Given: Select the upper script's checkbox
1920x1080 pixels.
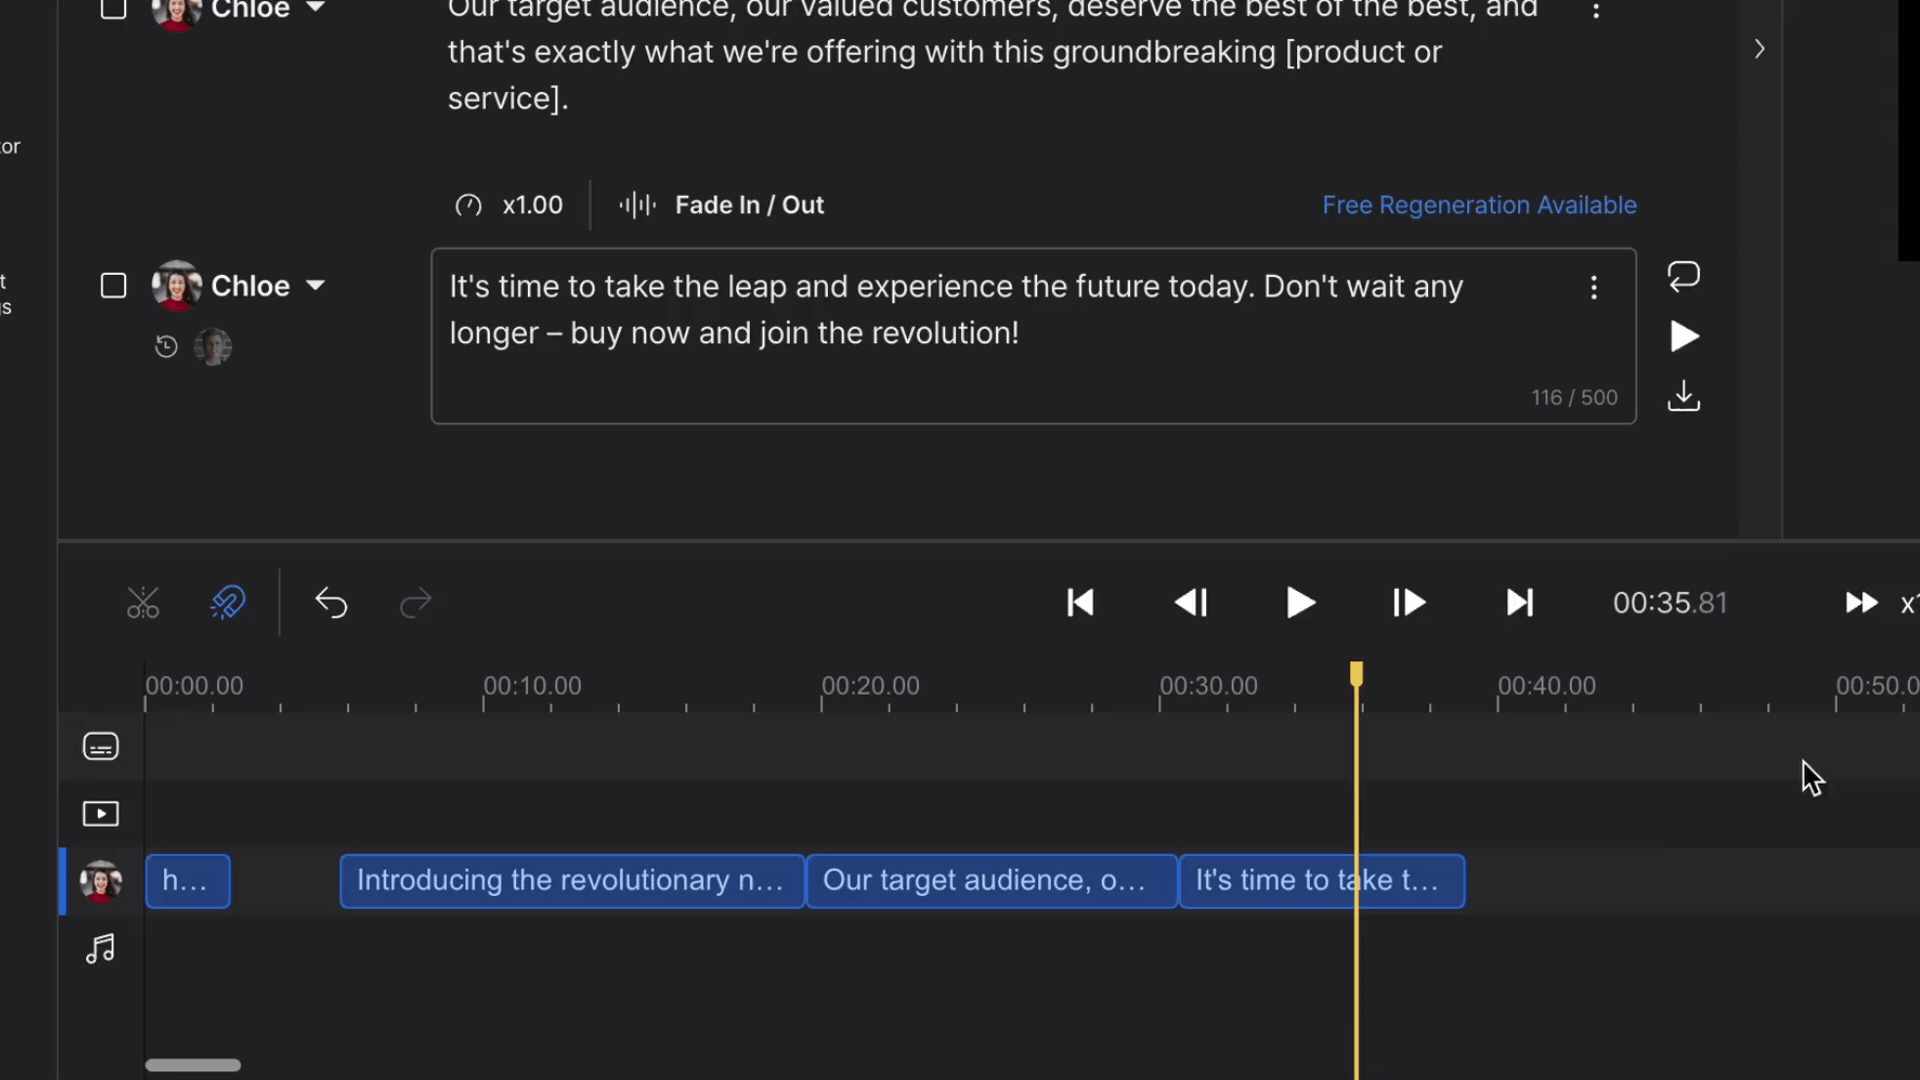Looking at the screenshot, I should tap(113, 10).
